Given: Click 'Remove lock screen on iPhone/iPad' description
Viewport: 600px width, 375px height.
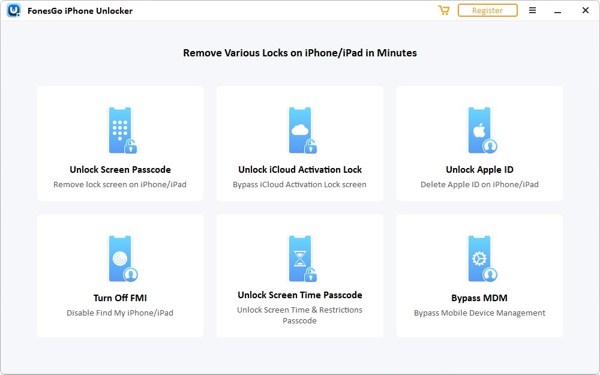Looking at the screenshot, I should tap(120, 184).
